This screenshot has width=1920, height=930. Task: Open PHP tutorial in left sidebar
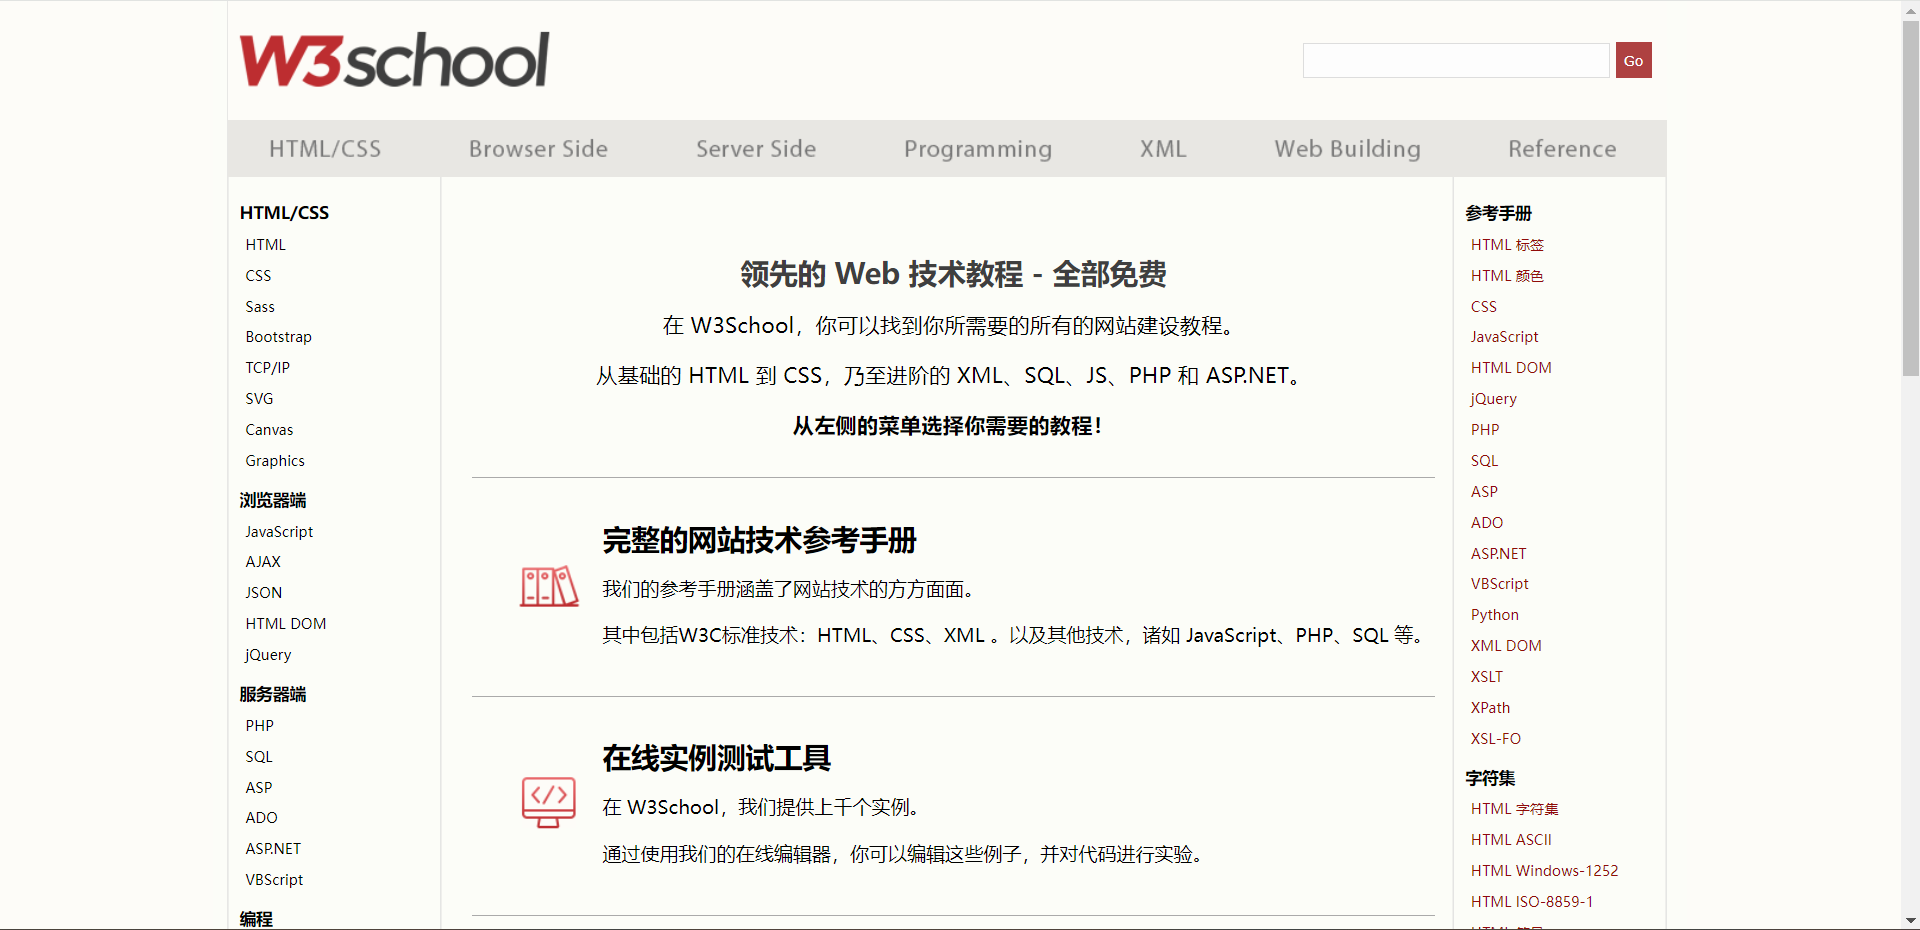[x=260, y=726]
